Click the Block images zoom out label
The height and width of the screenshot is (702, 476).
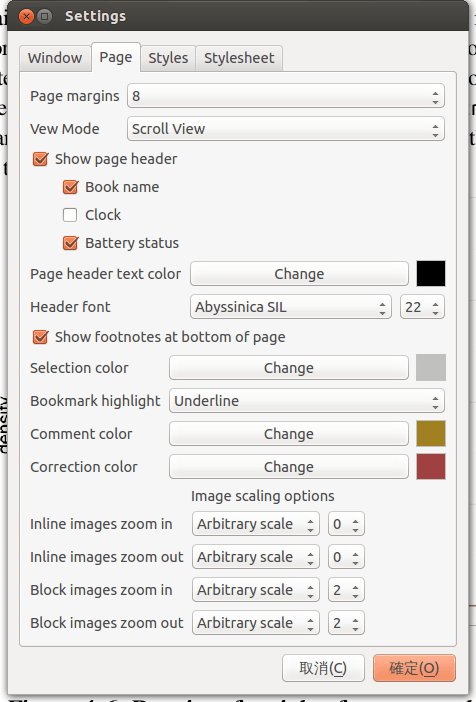[107, 623]
